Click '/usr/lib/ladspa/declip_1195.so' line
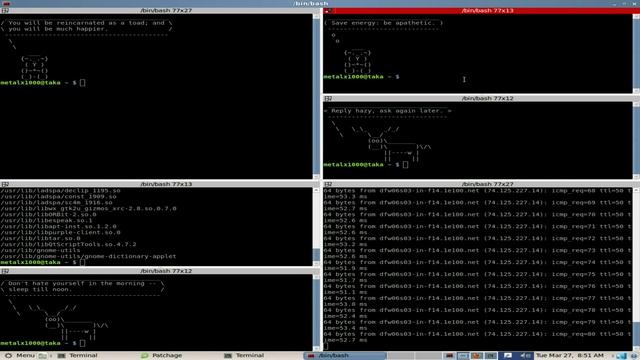 coord(60,191)
